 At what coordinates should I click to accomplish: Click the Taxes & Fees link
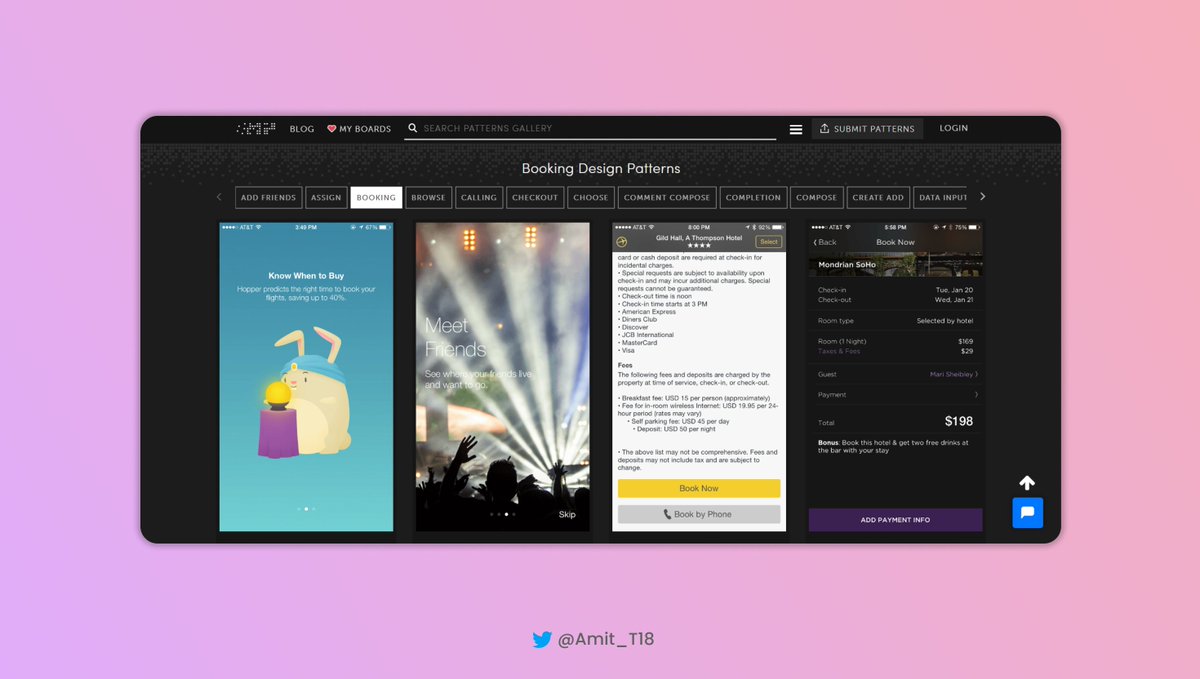tap(839, 351)
